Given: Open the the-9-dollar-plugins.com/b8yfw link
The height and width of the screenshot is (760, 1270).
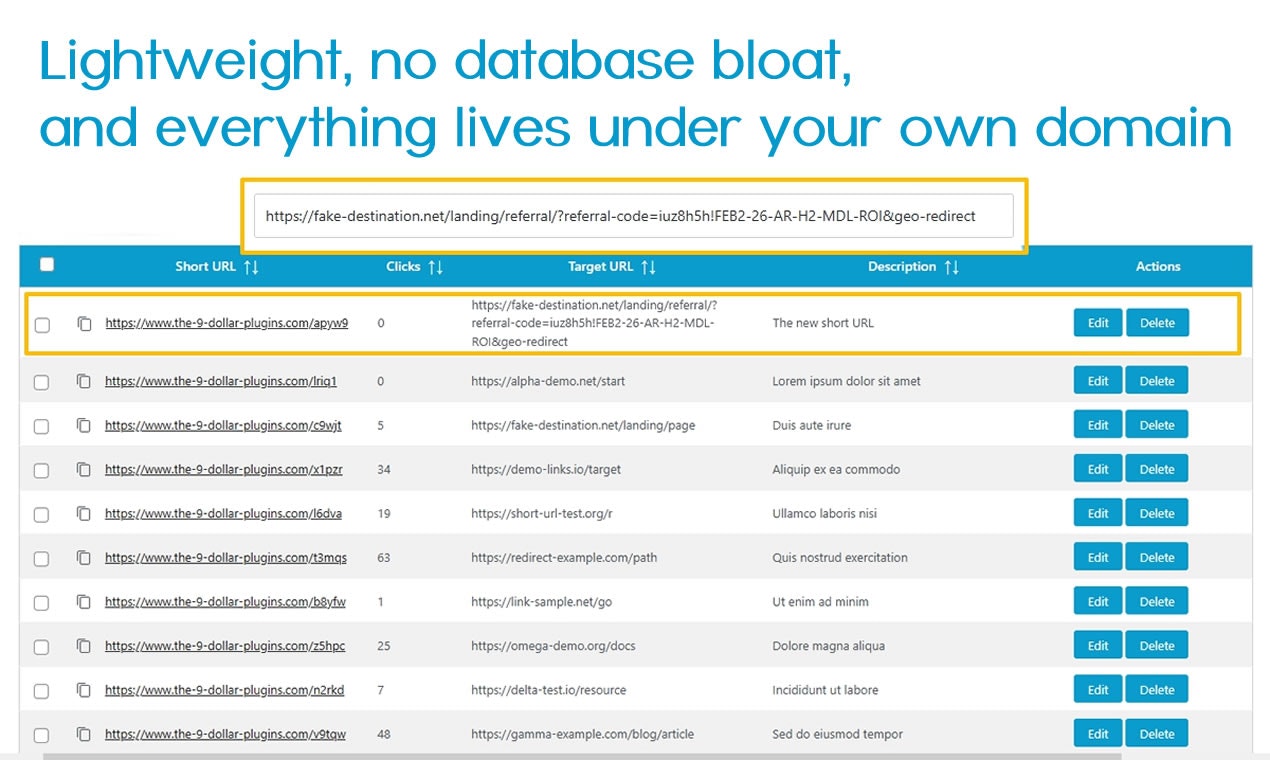Looking at the screenshot, I should coord(225,601).
